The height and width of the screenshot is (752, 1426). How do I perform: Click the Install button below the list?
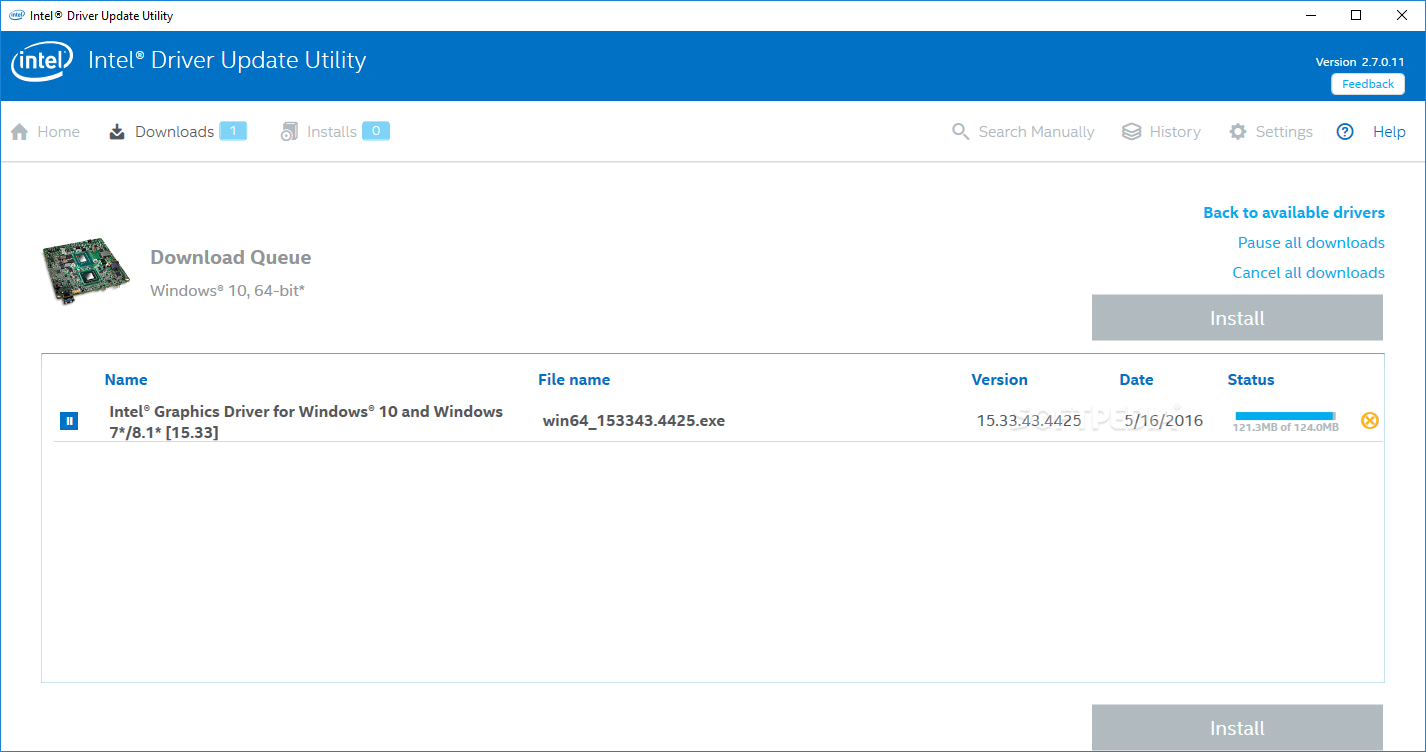tap(1237, 728)
